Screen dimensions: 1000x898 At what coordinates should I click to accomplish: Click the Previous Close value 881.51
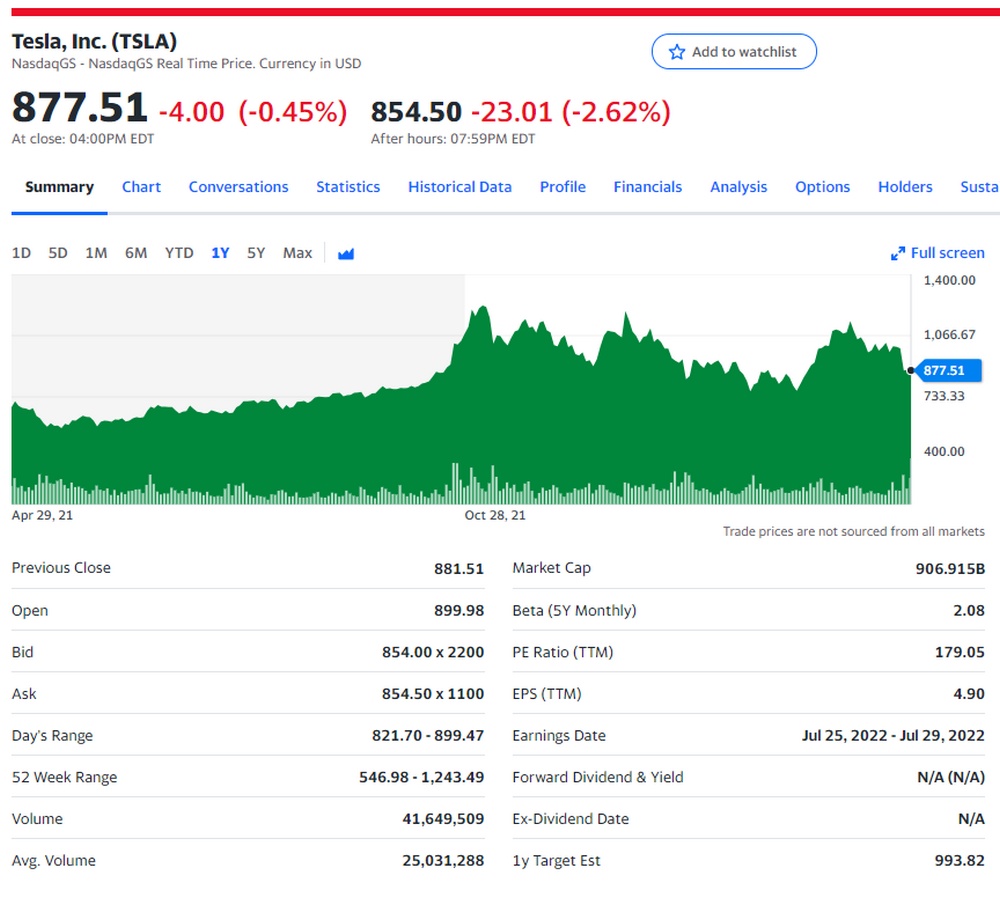pyautogui.click(x=459, y=569)
